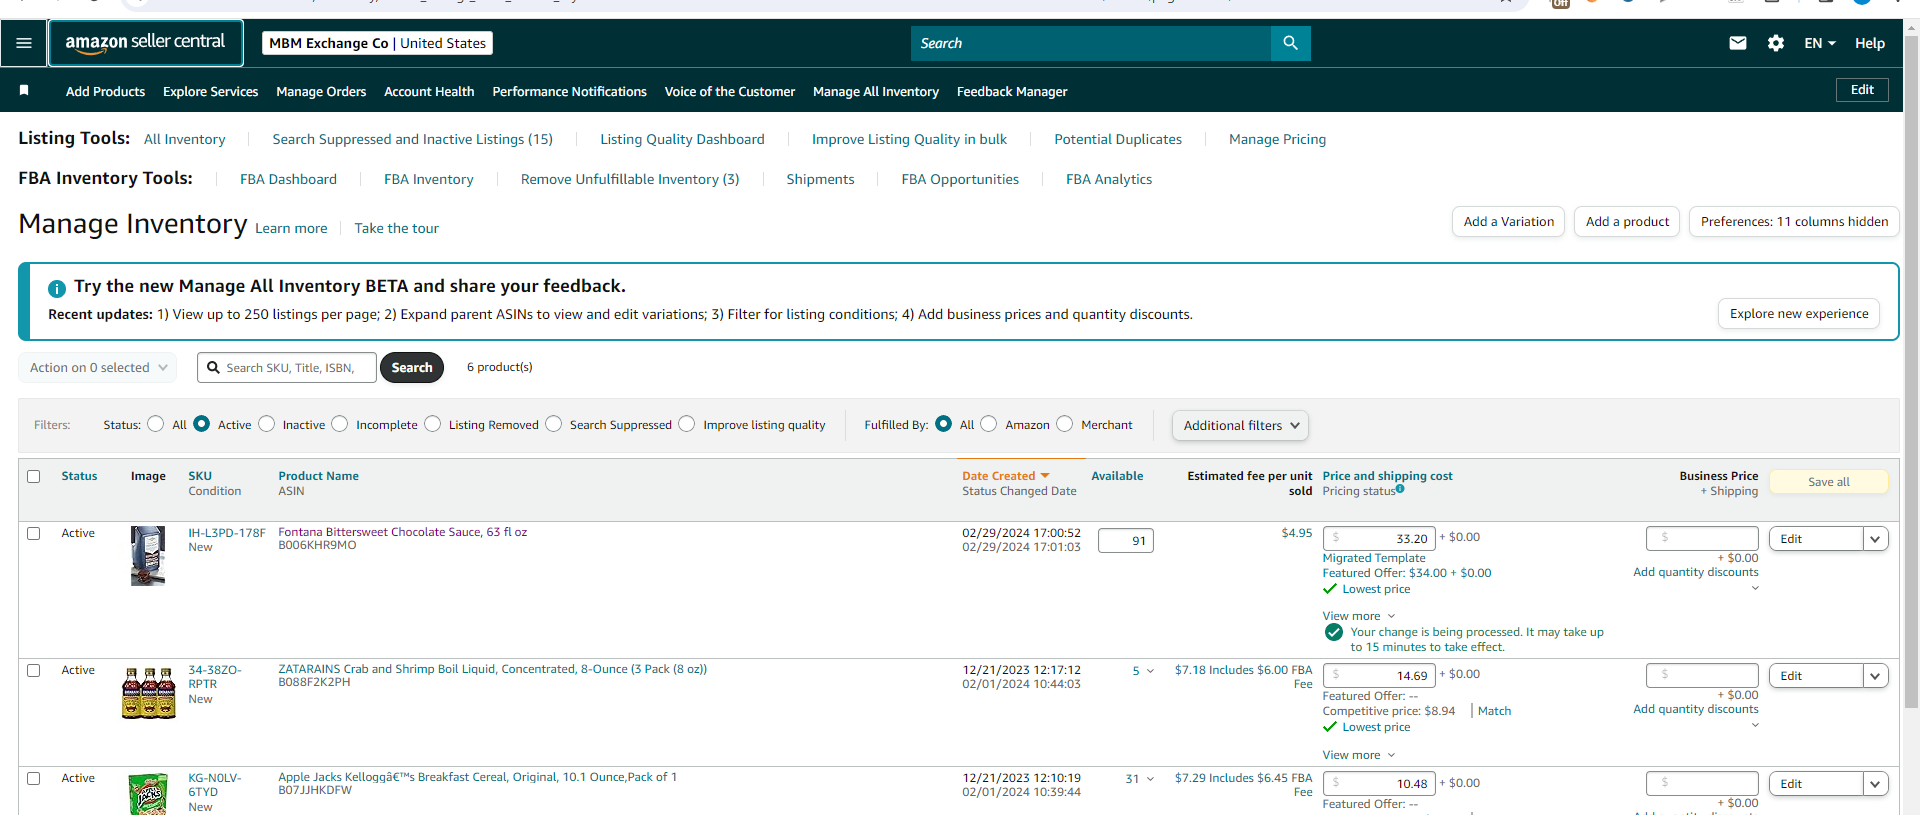Open the settings gear icon
This screenshot has height=815, width=1920.
(1776, 43)
